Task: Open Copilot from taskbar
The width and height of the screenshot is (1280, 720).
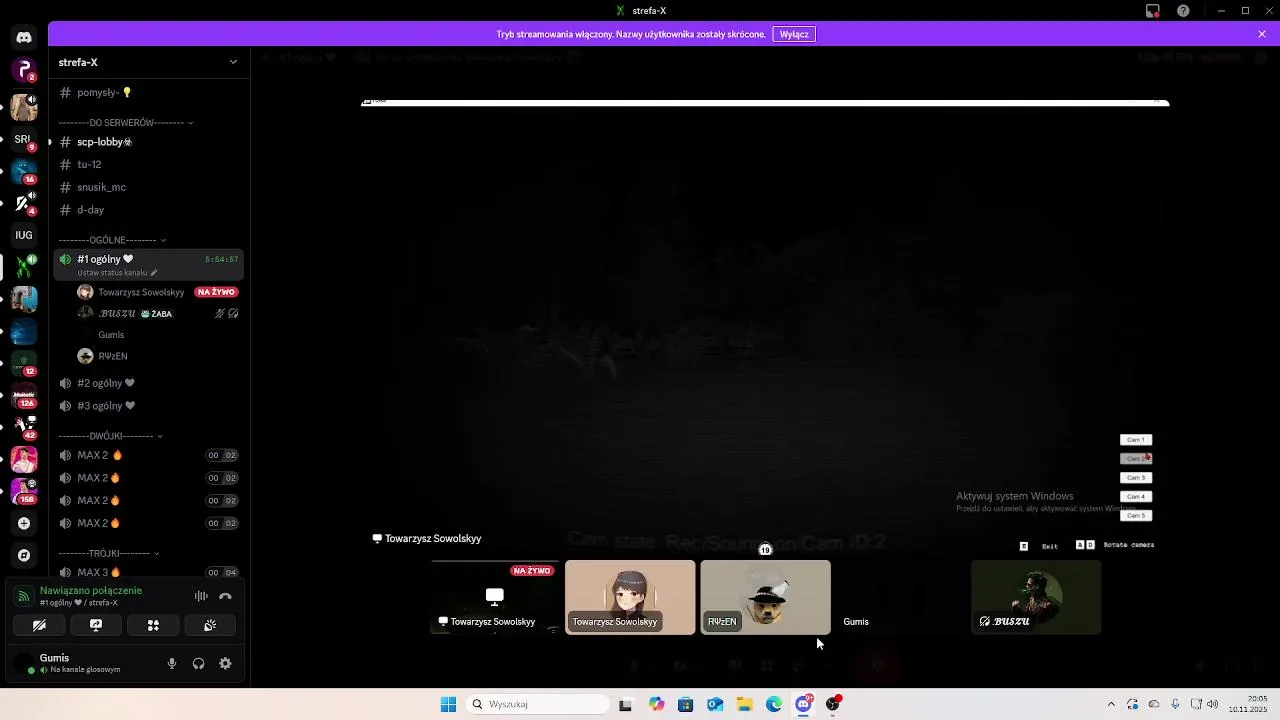Action: 656,704
